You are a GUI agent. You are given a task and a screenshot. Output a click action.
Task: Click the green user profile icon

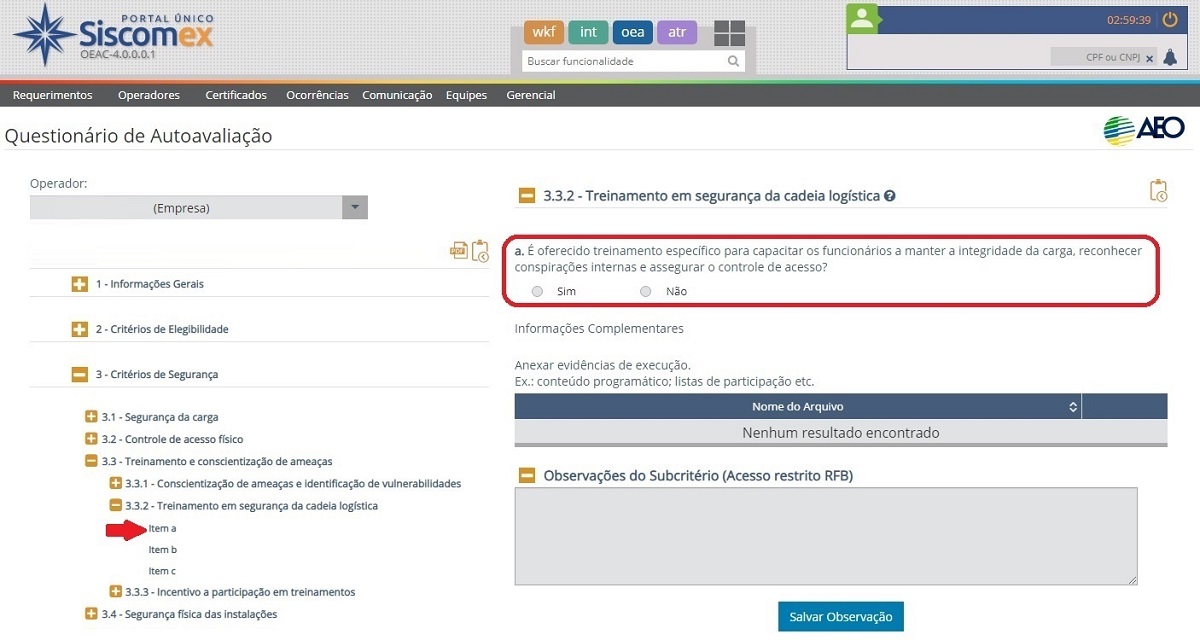tap(861, 18)
